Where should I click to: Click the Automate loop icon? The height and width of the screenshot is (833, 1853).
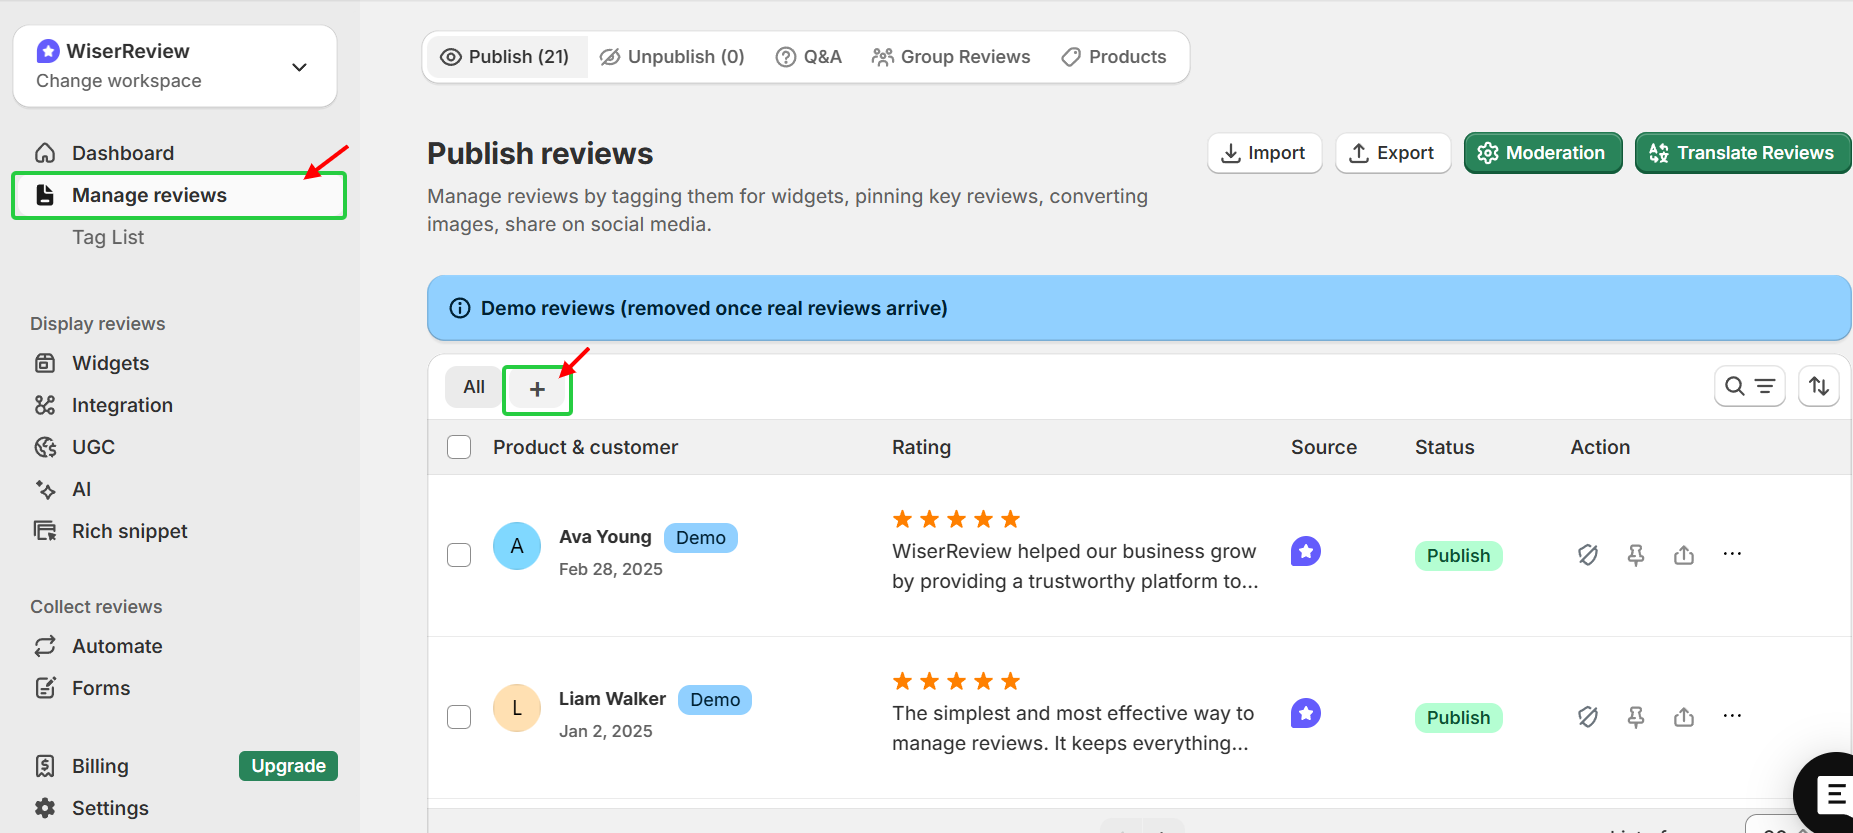[x=45, y=646]
